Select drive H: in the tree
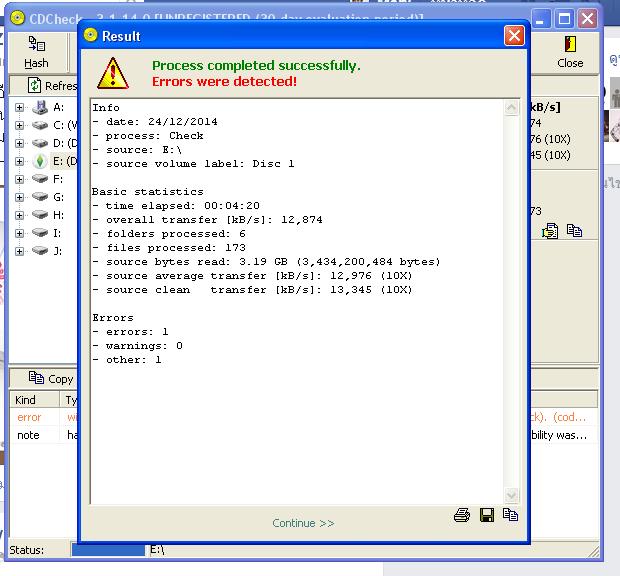Image resolution: width=620 pixels, height=576 pixels. 58,215
